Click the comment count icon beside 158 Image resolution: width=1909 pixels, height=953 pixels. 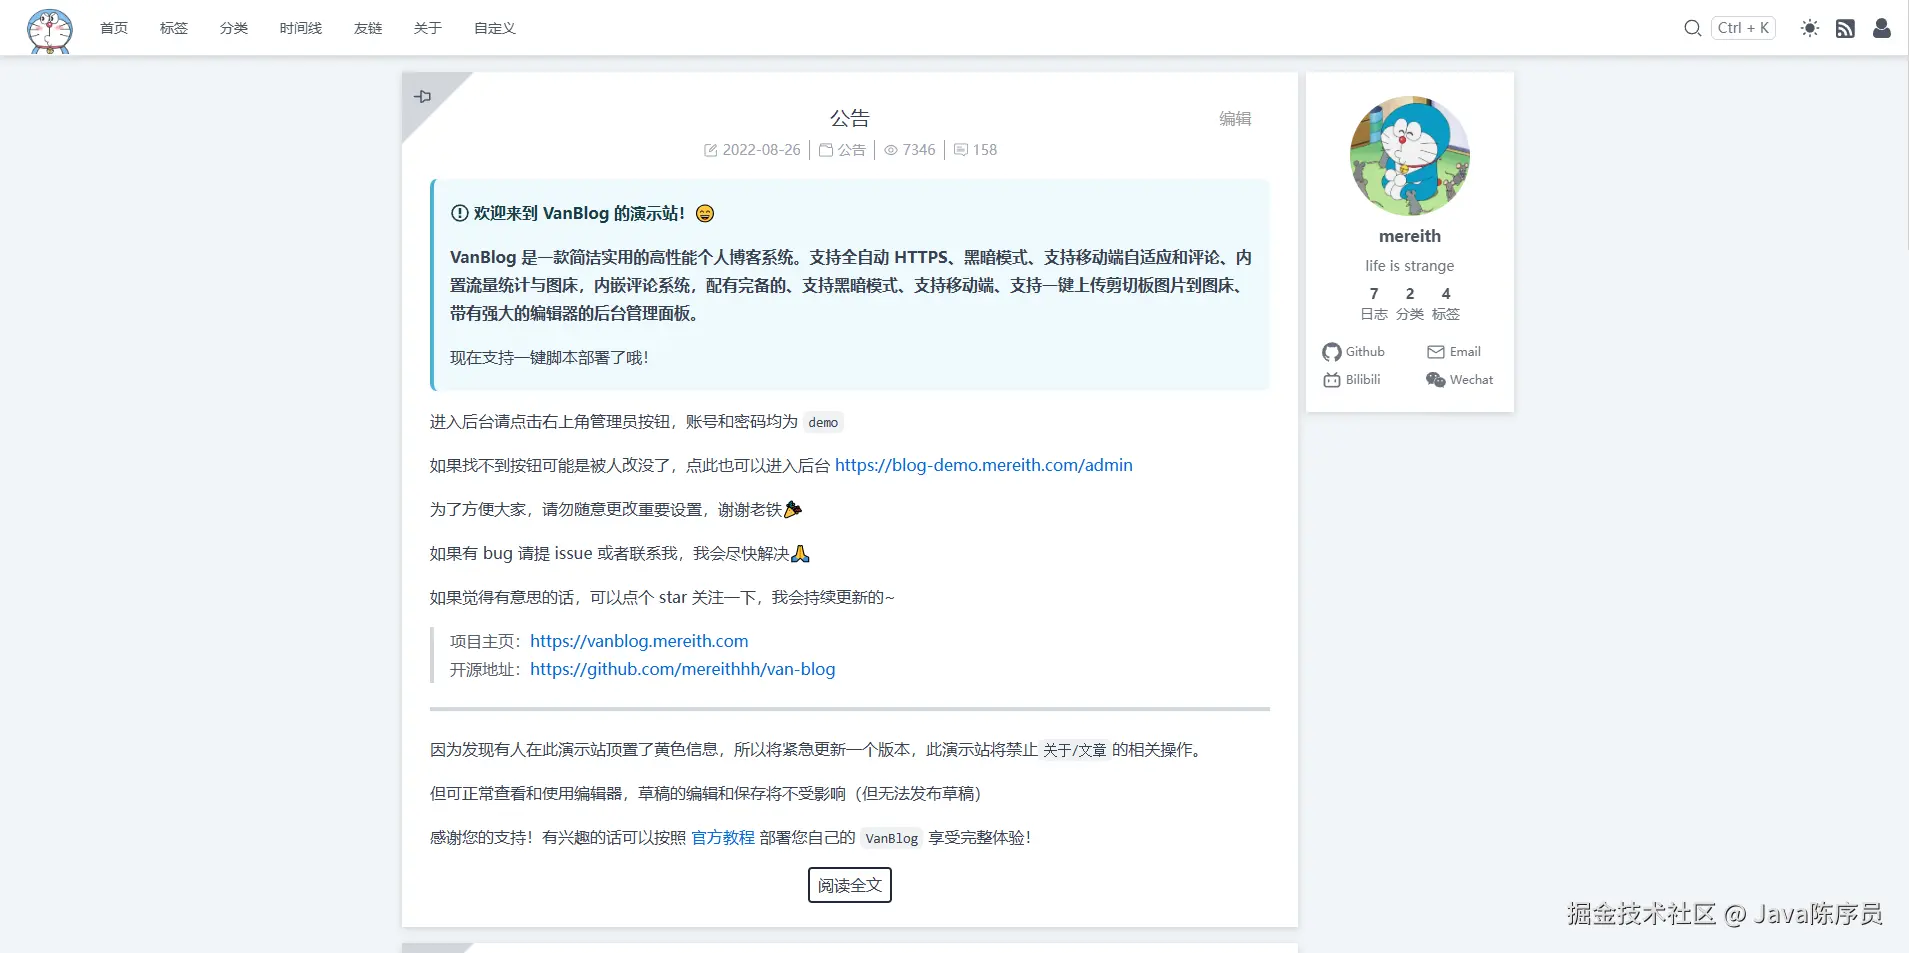[x=961, y=150]
